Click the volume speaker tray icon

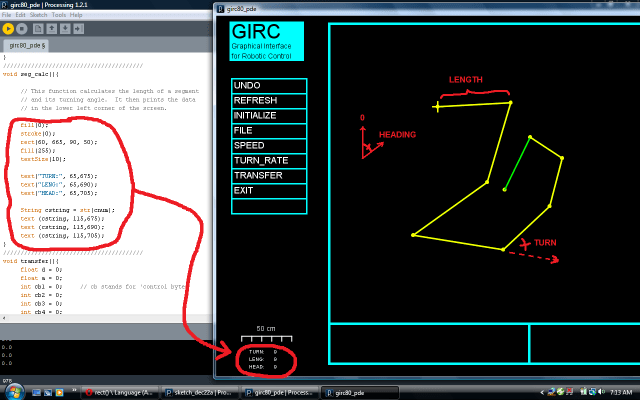(x=601, y=392)
